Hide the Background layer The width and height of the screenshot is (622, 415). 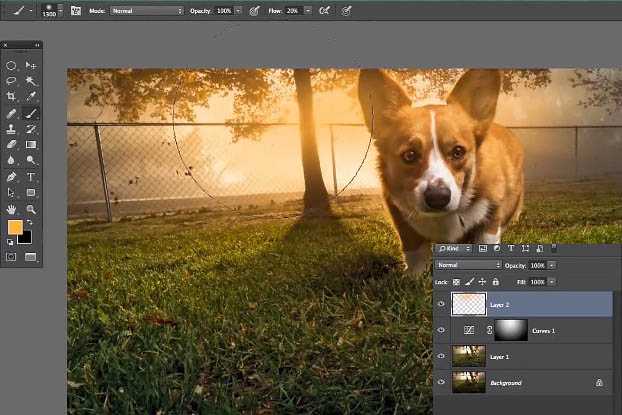442,382
